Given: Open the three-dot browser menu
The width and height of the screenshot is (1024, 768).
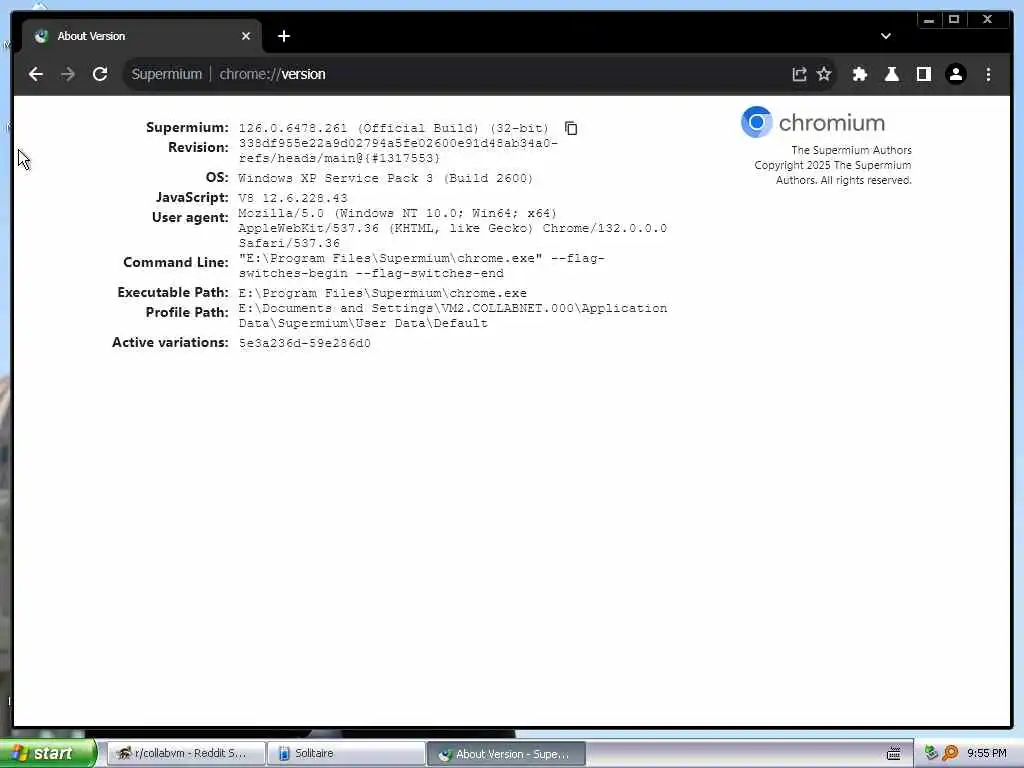Looking at the screenshot, I should (988, 74).
